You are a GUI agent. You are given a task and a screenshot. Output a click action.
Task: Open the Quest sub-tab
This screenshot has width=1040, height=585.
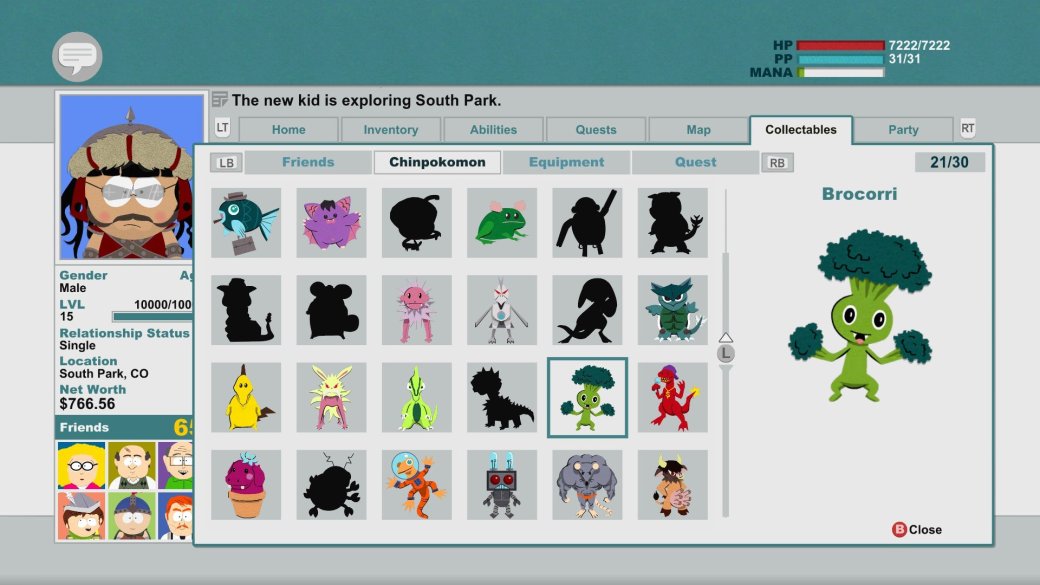pyautogui.click(x=695, y=162)
